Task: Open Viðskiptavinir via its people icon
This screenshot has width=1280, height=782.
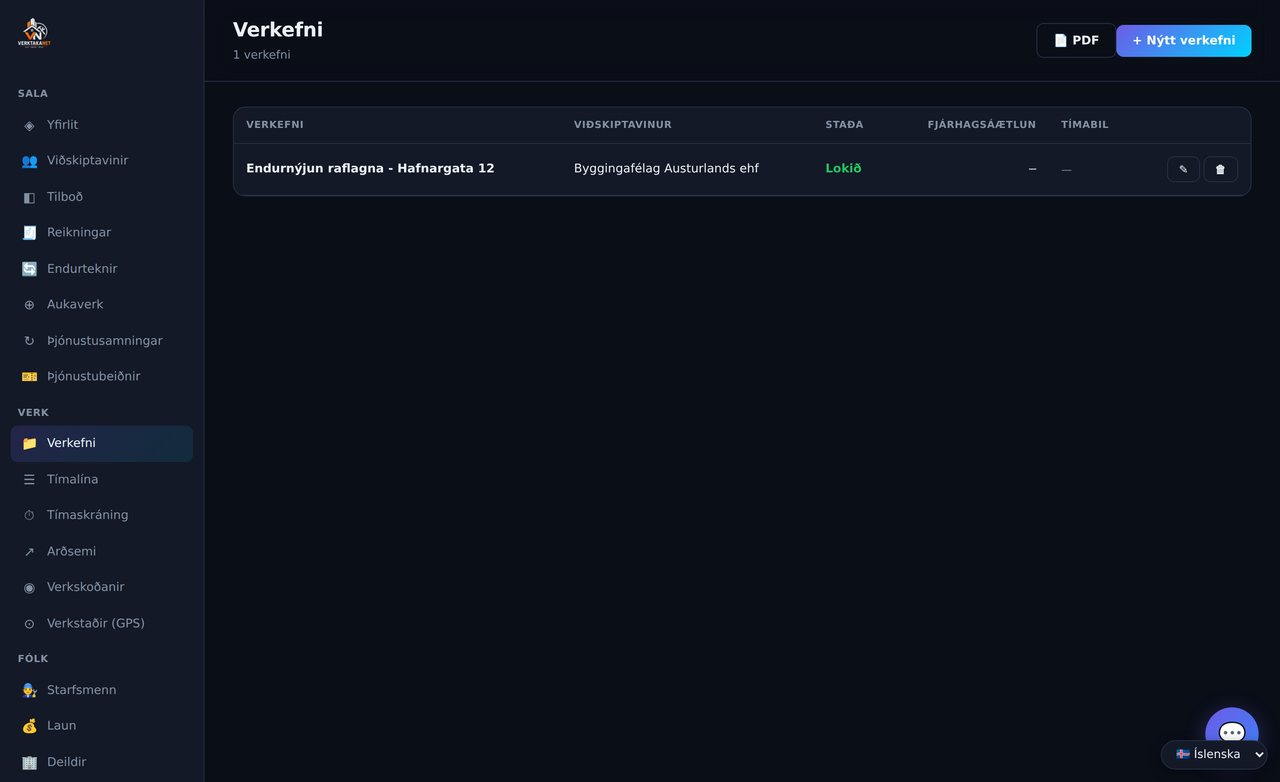Action: pos(29,161)
